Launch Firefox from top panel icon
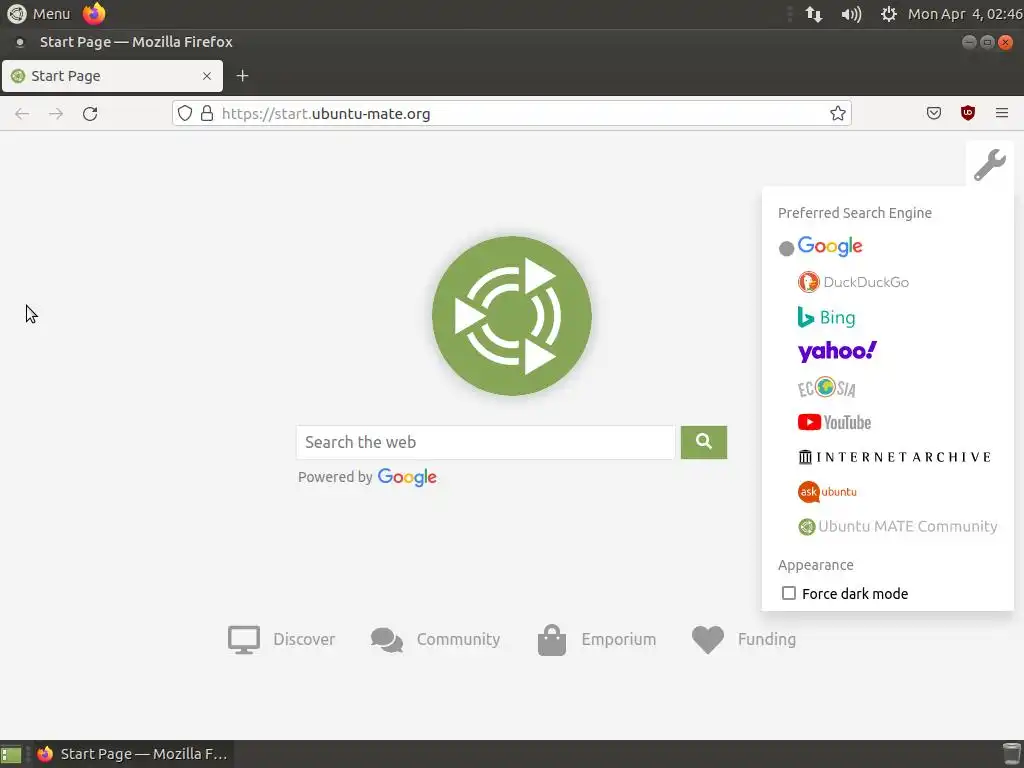The image size is (1024, 768). tap(94, 14)
